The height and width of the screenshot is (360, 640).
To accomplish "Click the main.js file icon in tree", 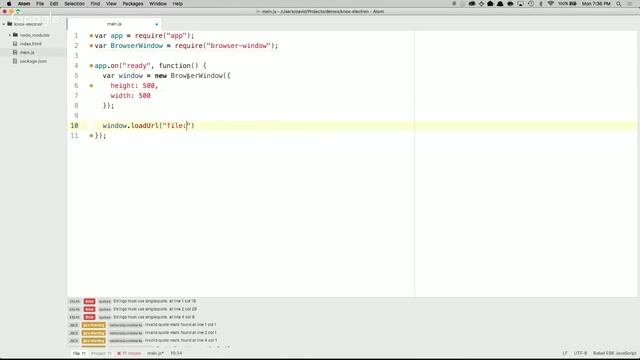I will point(15,52).
